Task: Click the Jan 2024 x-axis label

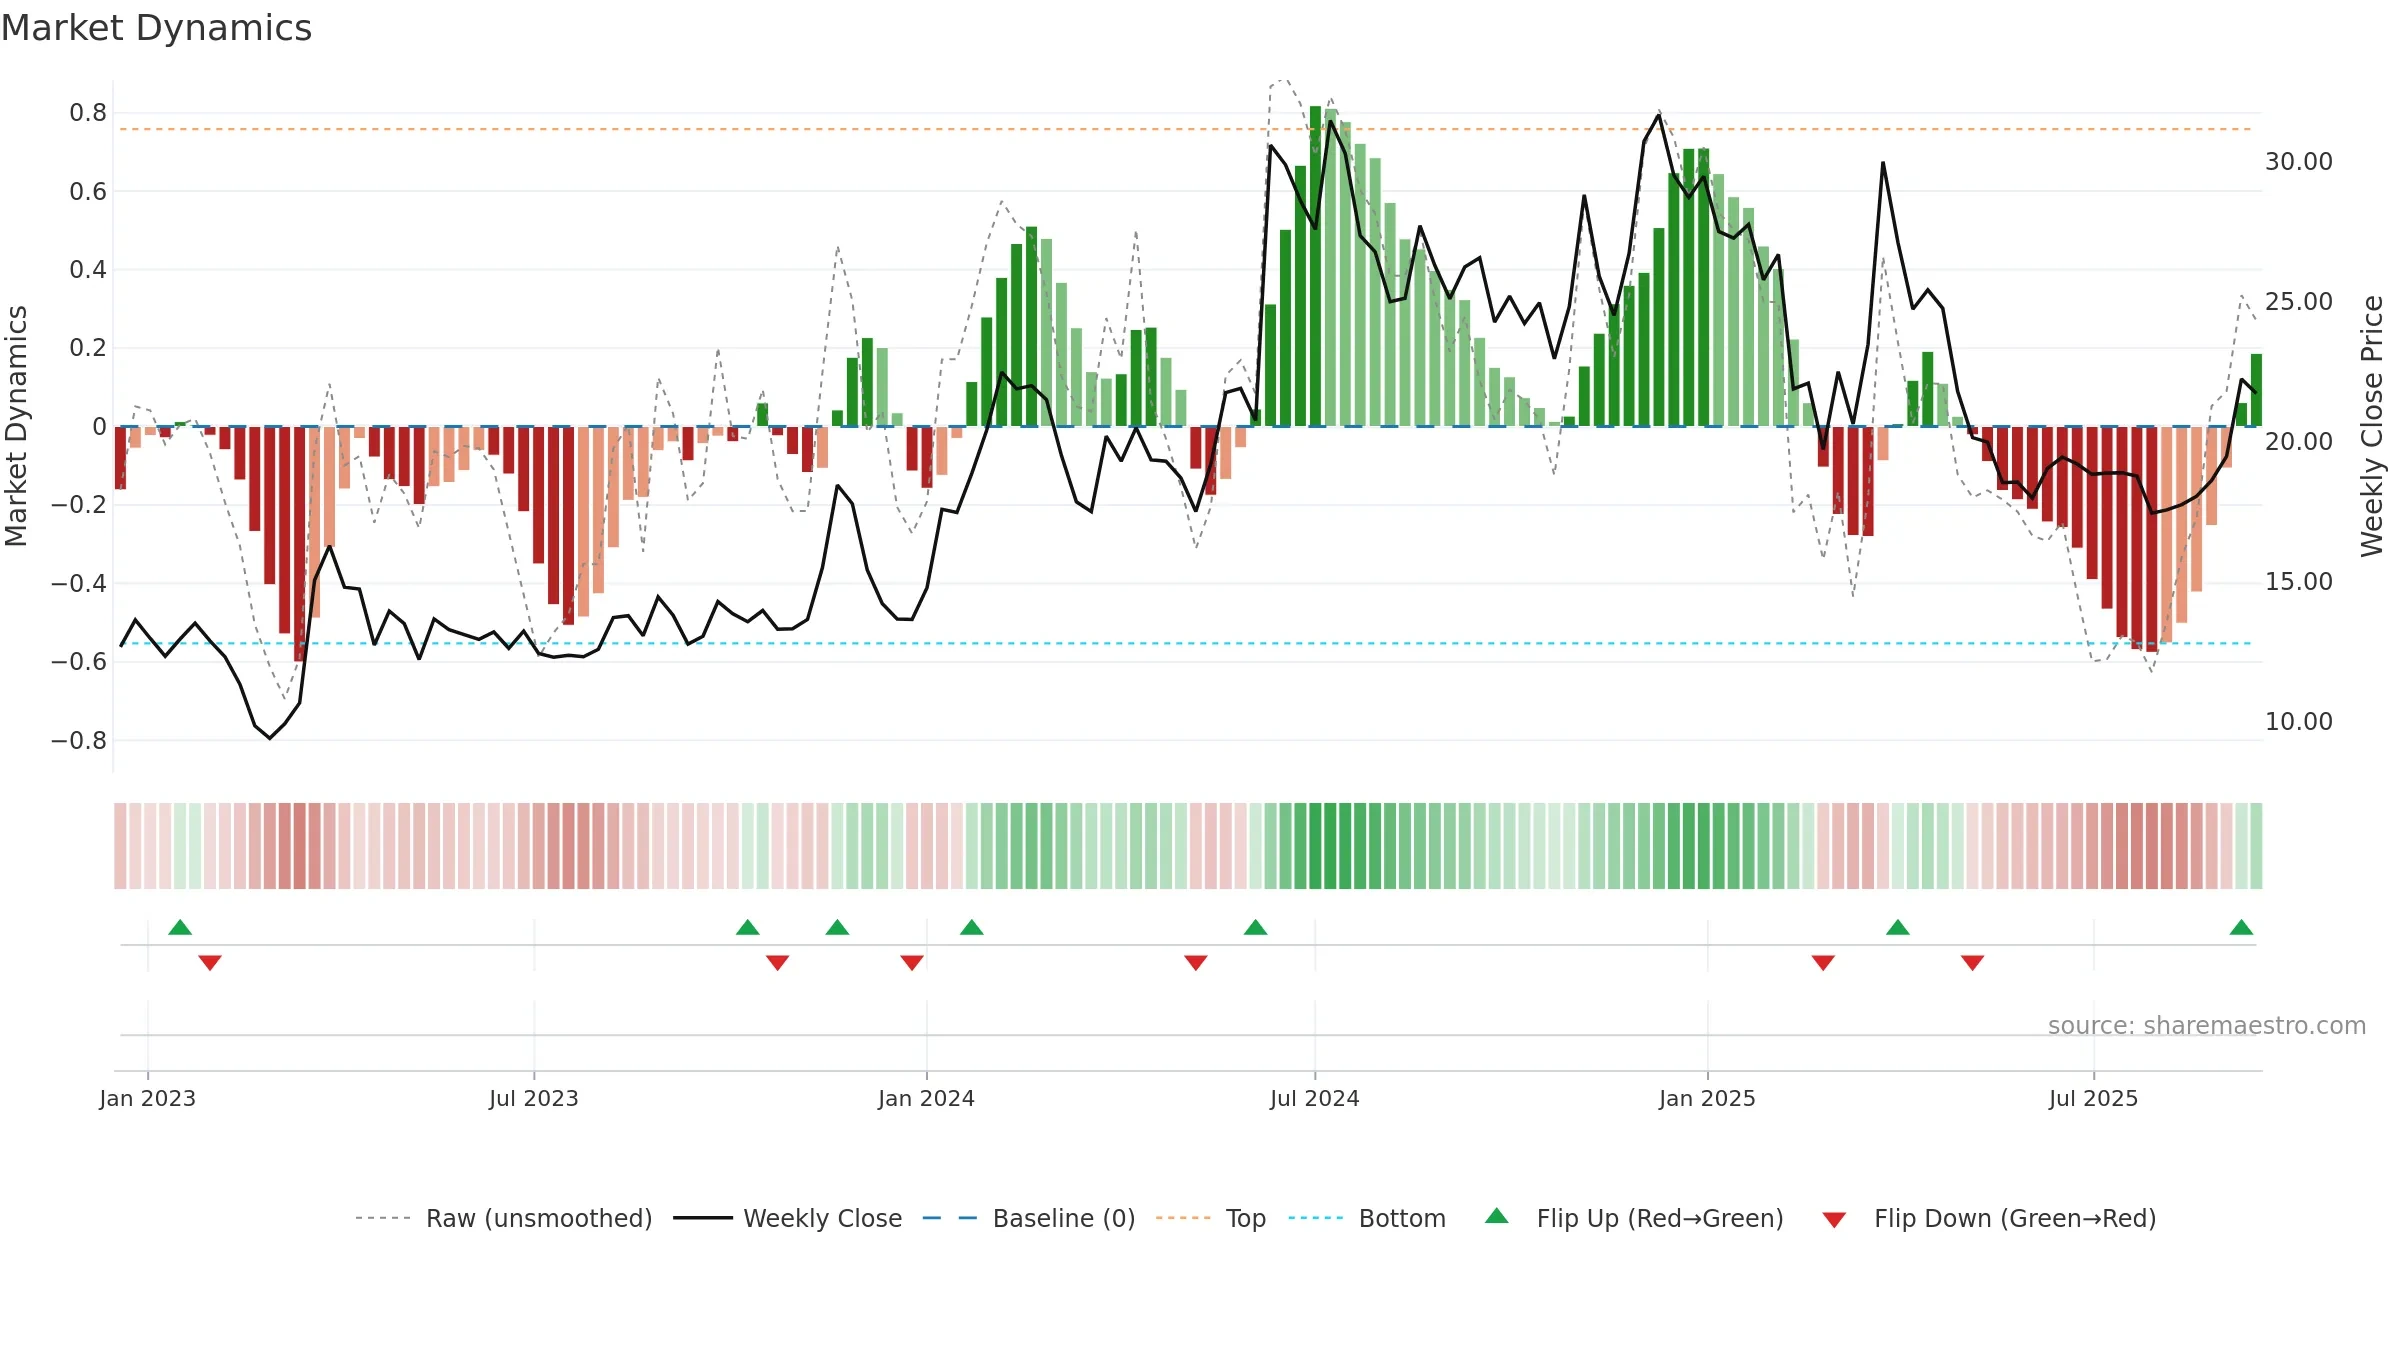Action: pos(926,1098)
